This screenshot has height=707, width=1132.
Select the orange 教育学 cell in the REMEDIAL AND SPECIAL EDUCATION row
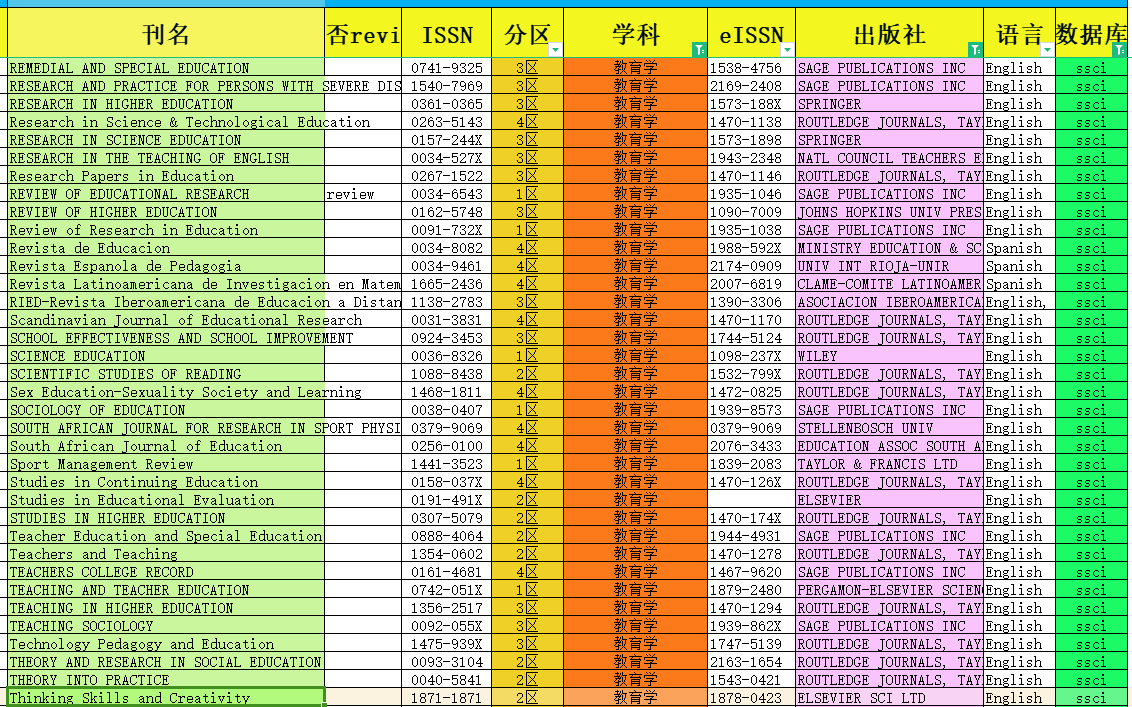(635, 68)
